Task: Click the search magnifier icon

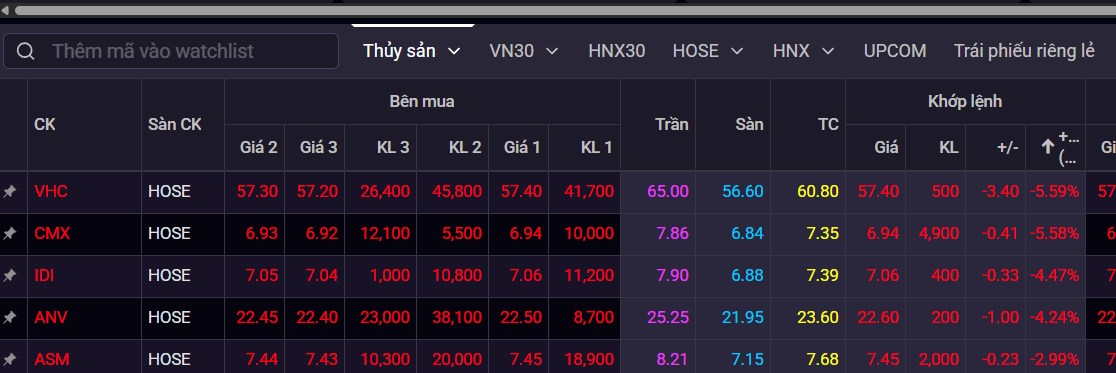Action: pyautogui.click(x=26, y=51)
